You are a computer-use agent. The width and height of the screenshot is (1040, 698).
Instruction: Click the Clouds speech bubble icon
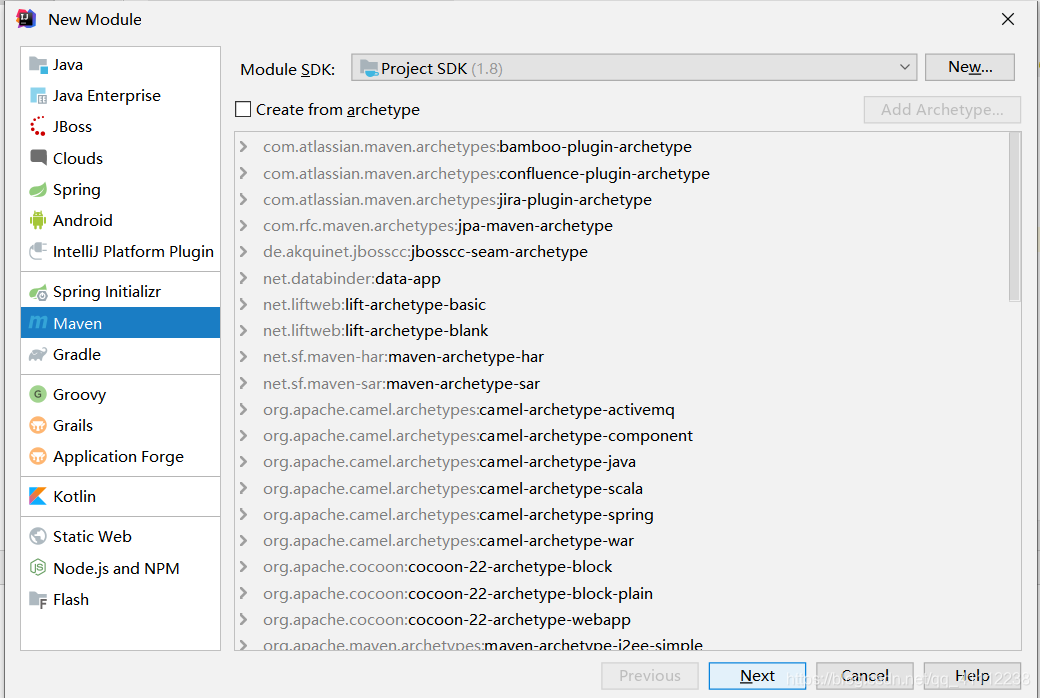(x=38, y=158)
